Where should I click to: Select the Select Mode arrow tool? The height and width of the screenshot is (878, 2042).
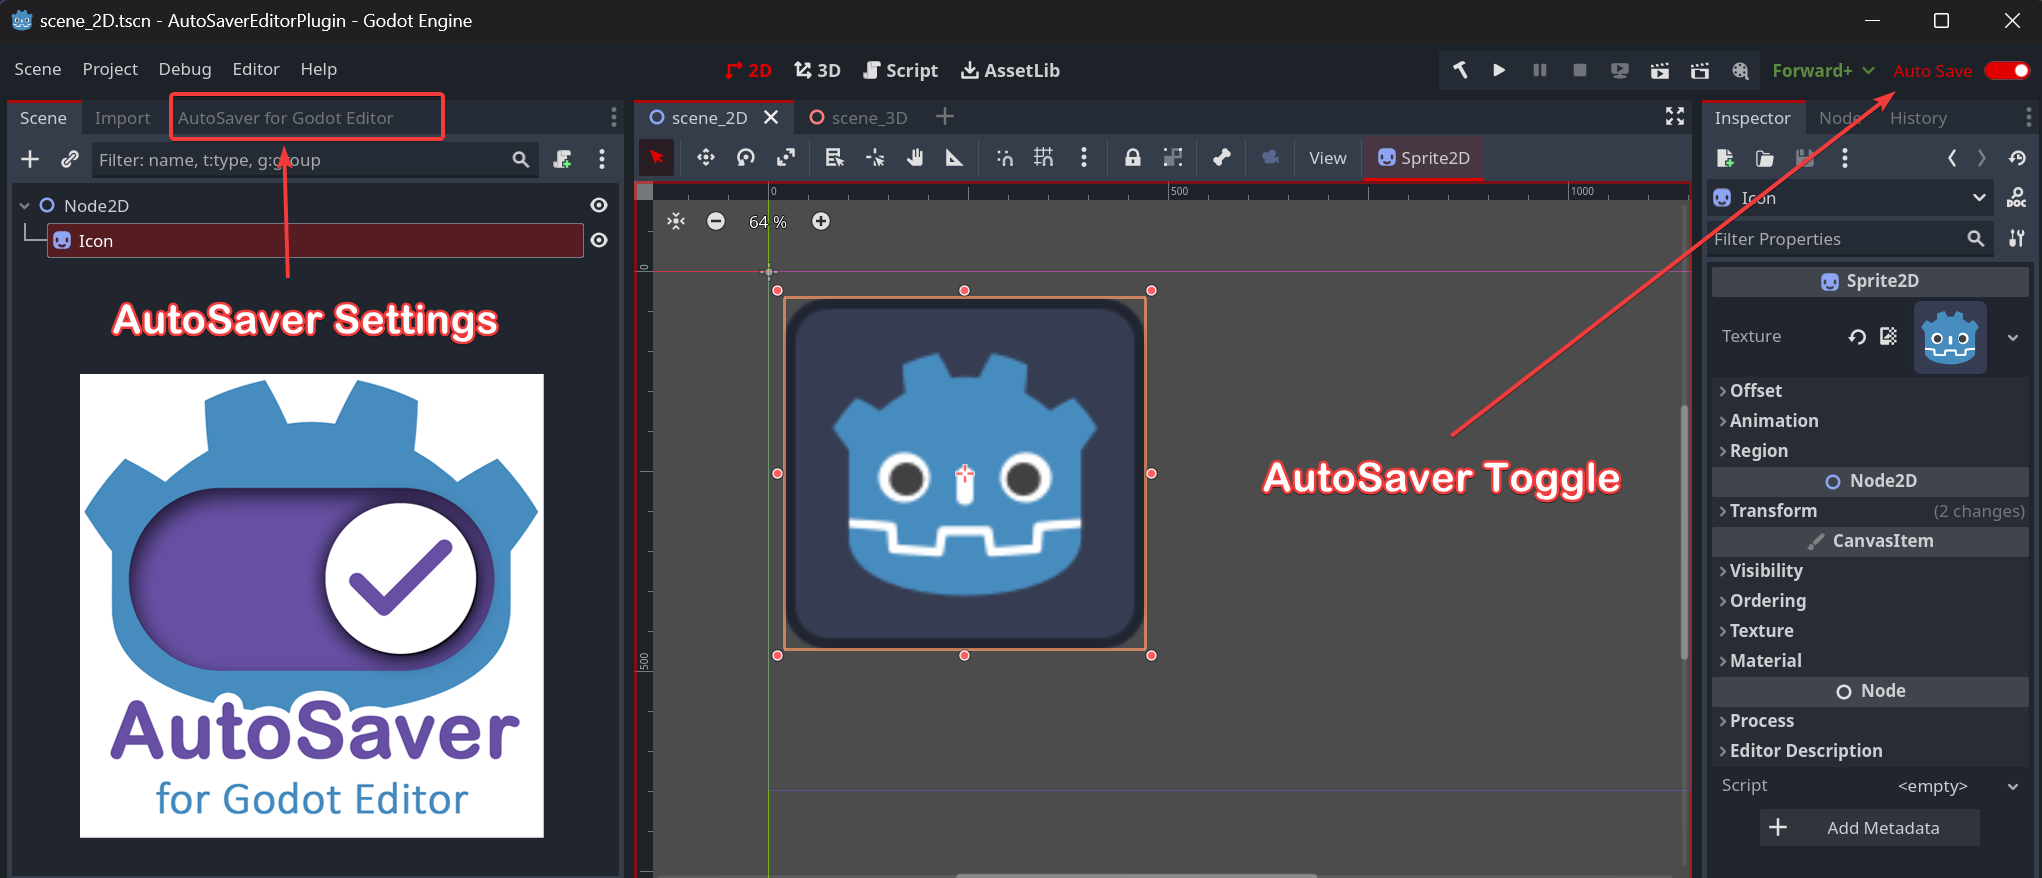(657, 157)
